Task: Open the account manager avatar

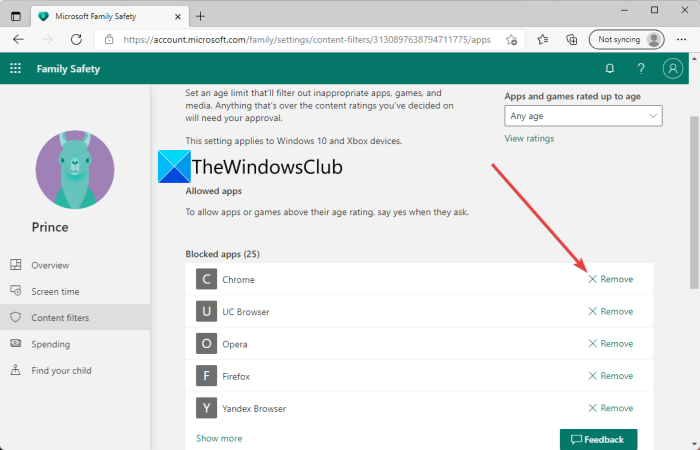Action: point(673,68)
